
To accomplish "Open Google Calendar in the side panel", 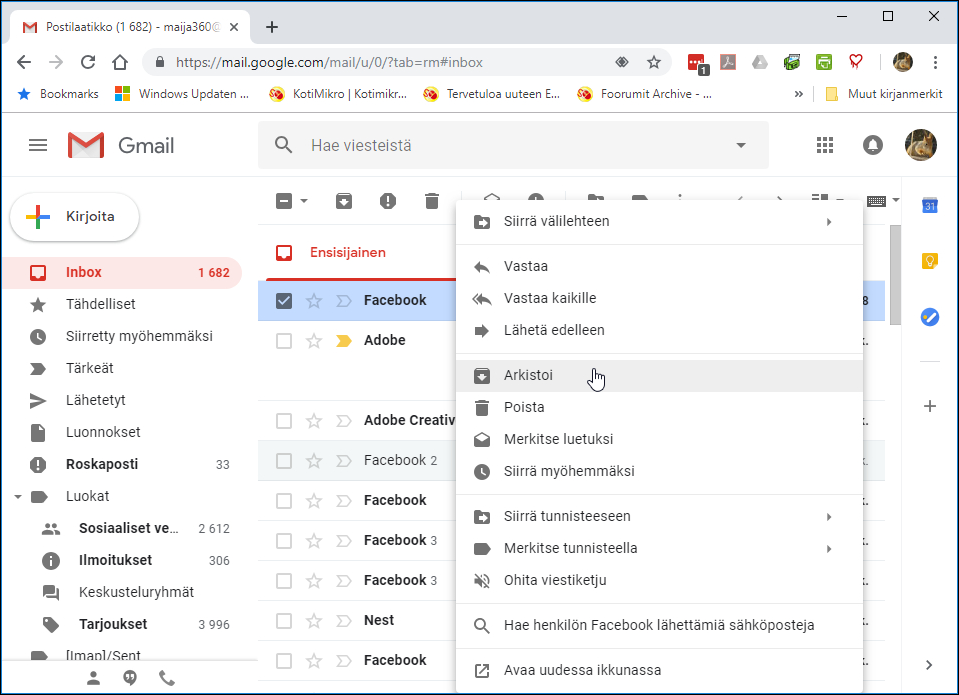I will click(x=930, y=205).
